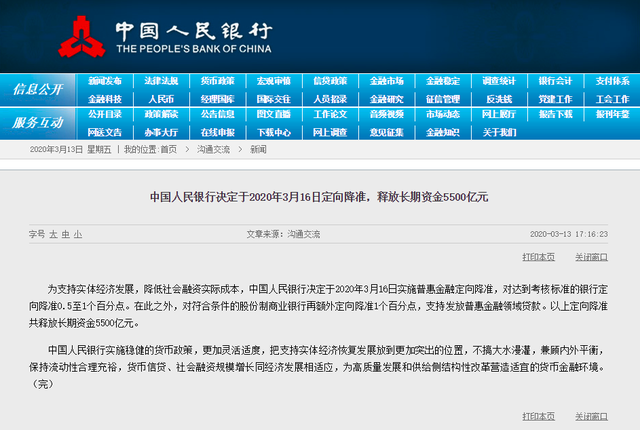Viewport: 640px width, 430px height.
Task: Go to 新闻发布 in navigation
Action: coord(105,81)
